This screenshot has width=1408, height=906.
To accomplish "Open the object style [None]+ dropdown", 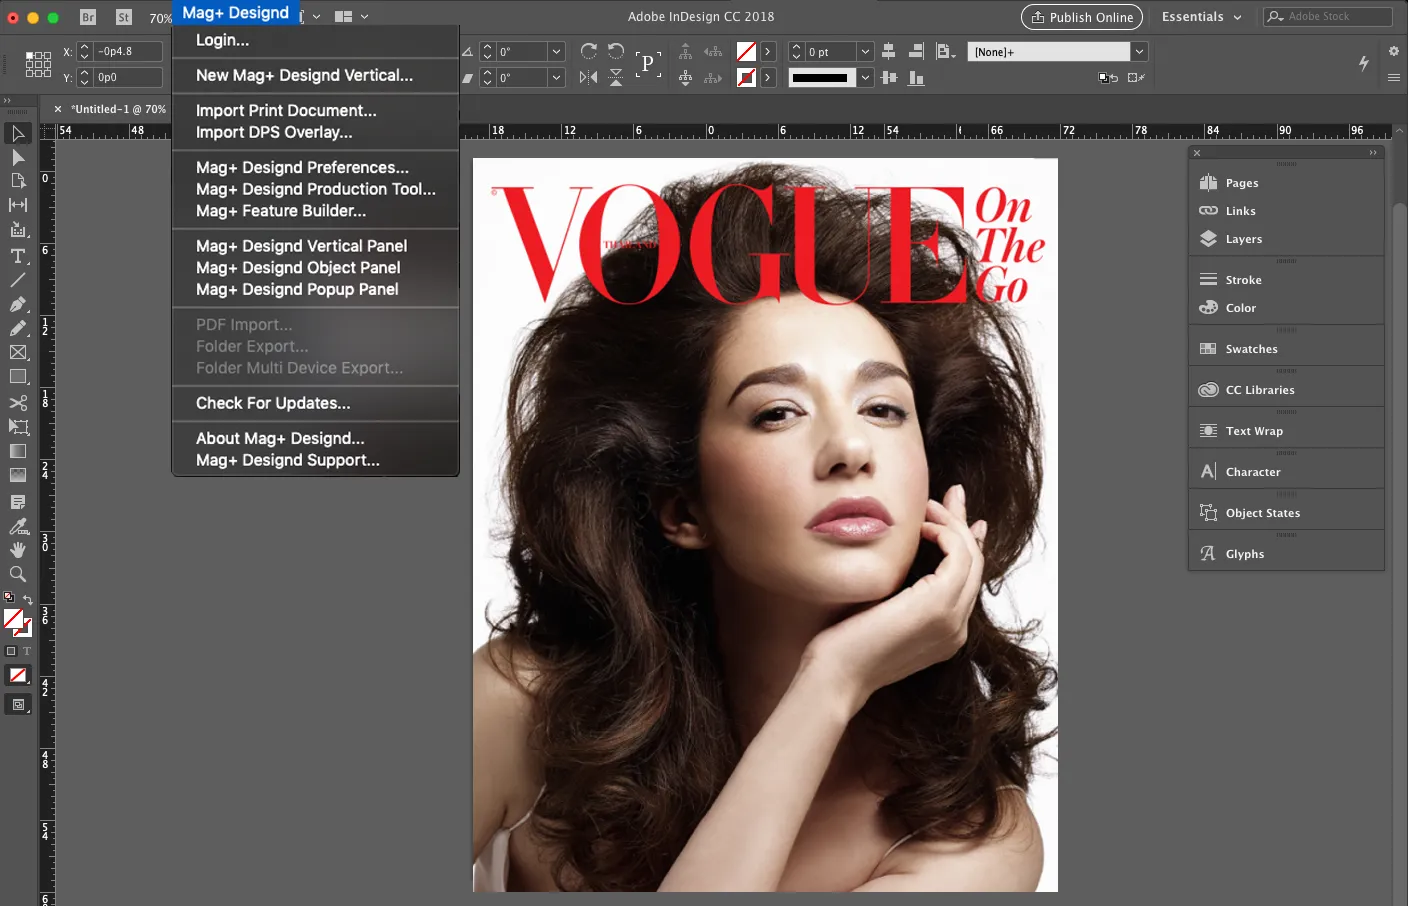I will click(x=1139, y=51).
